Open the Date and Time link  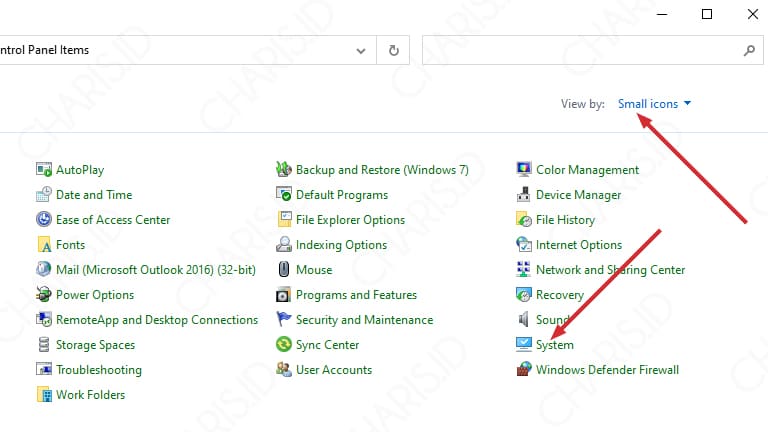point(94,195)
